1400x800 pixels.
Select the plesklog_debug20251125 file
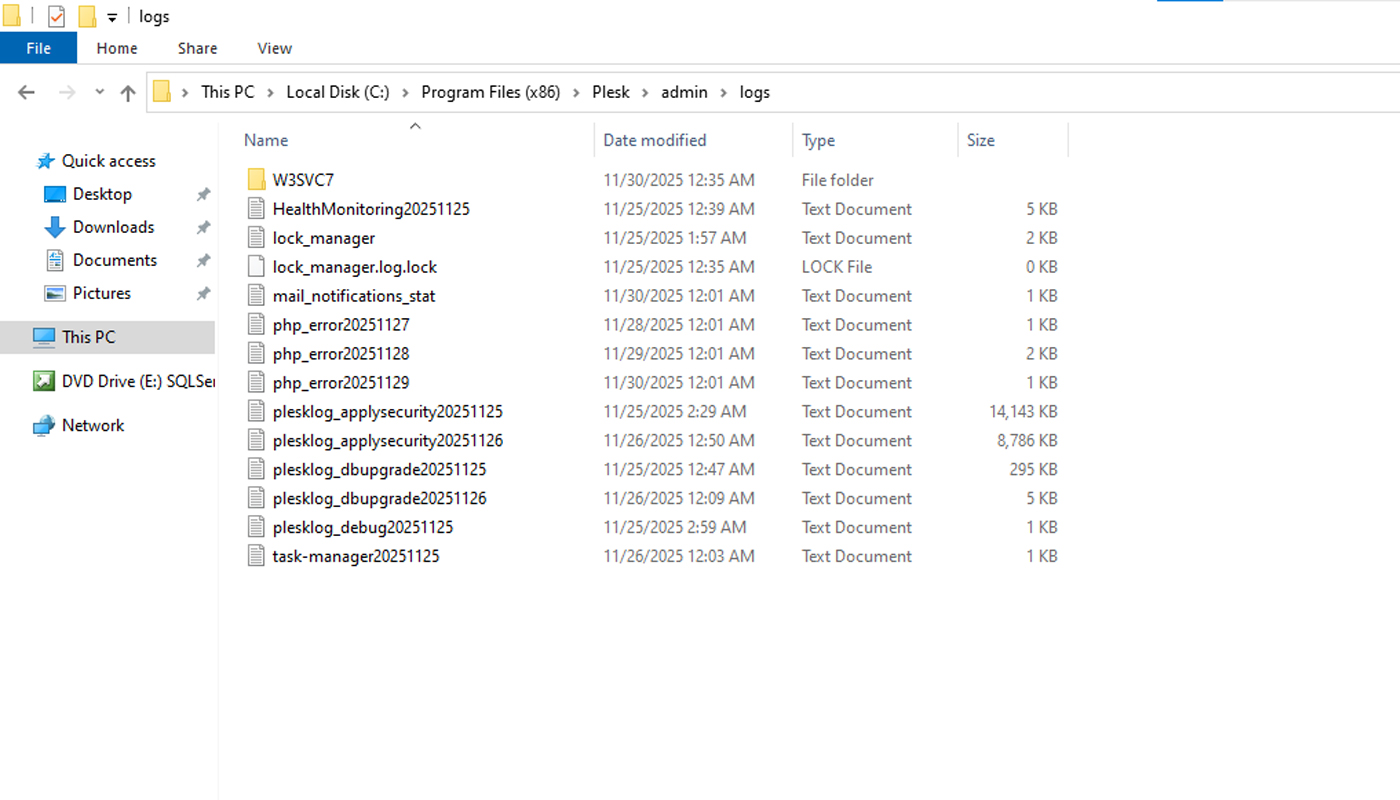coord(362,527)
